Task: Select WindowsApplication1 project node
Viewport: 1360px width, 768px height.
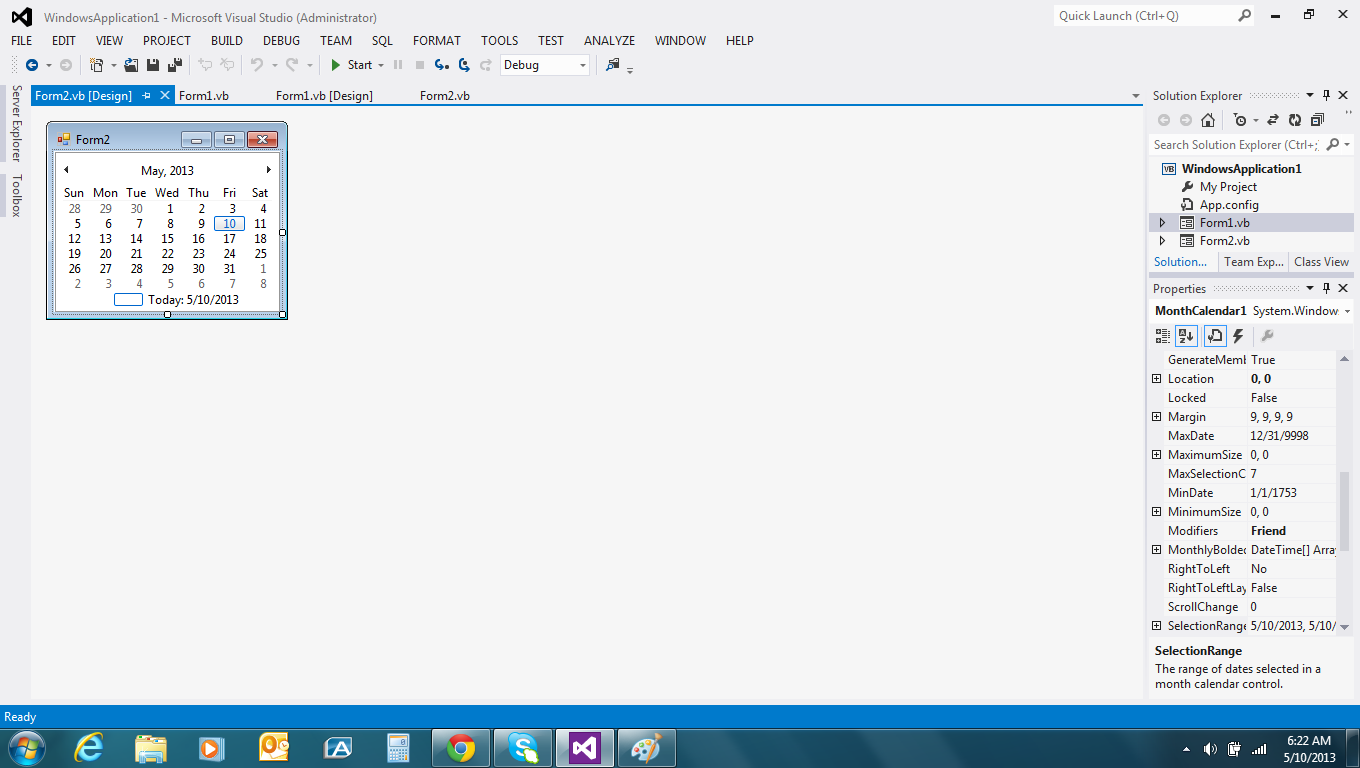Action: click(1241, 169)
